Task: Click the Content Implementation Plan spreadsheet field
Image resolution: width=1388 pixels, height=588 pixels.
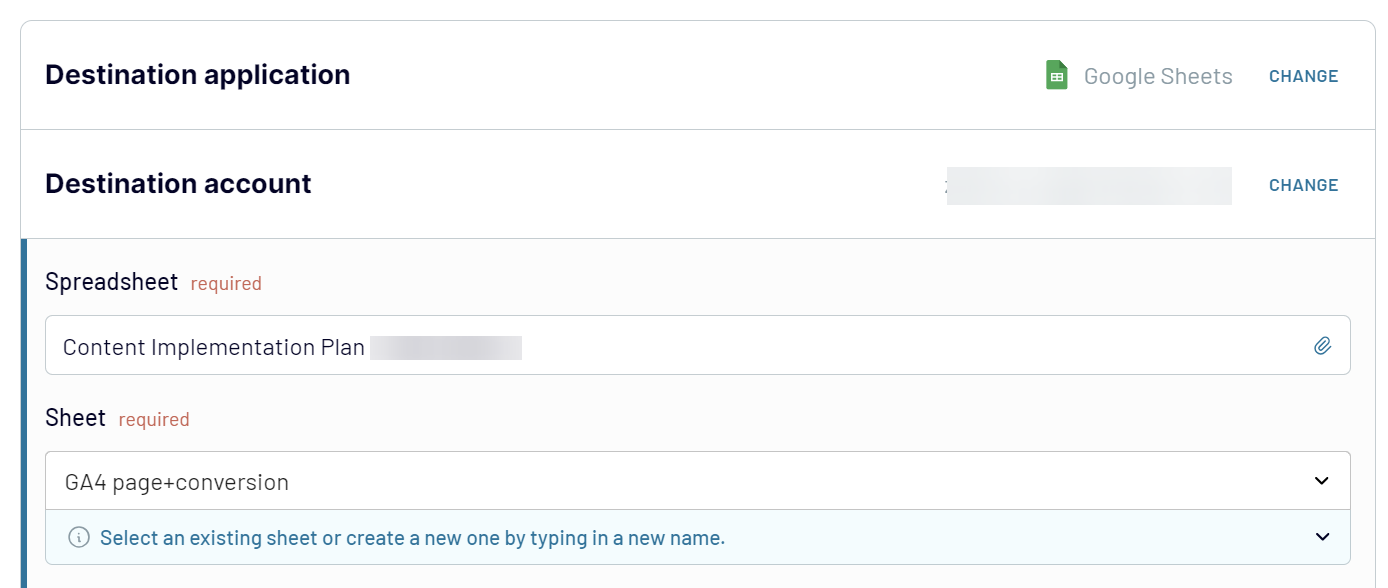Action: [698, 346]
